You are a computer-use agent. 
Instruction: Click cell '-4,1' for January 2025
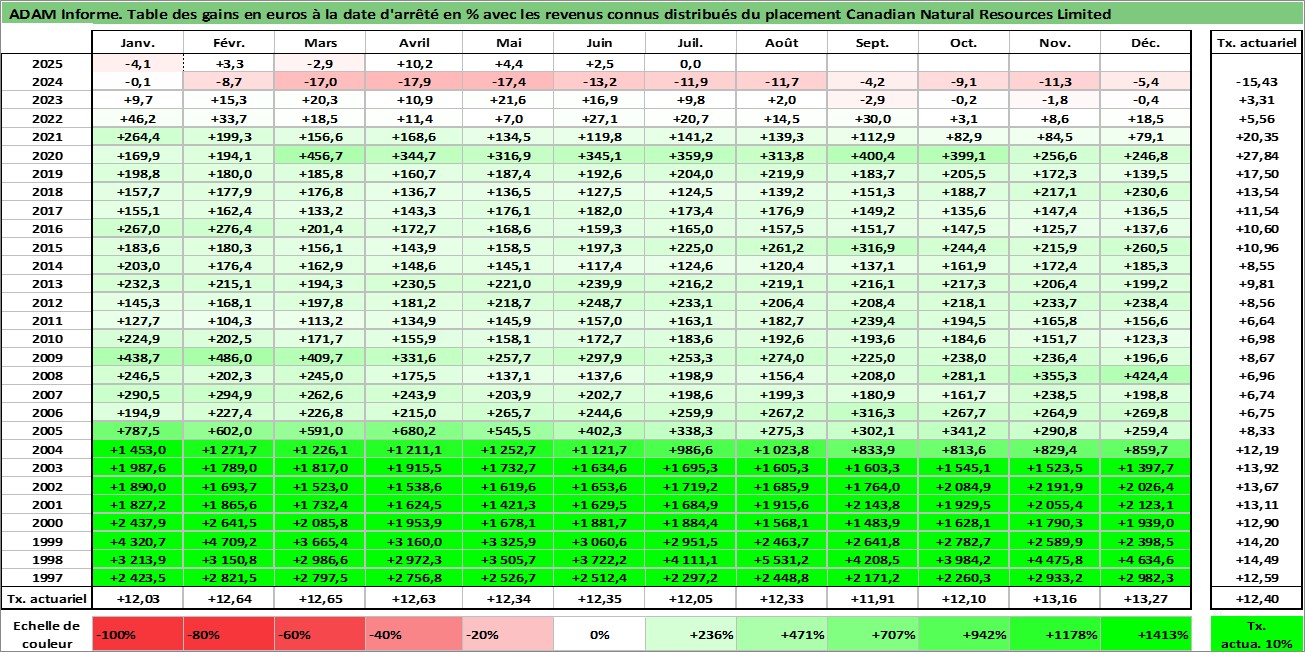click(137, 63)
